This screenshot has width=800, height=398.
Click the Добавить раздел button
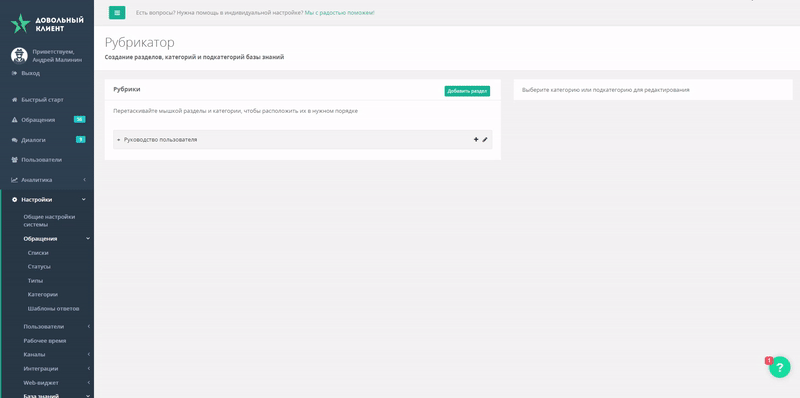click(467, 91)
